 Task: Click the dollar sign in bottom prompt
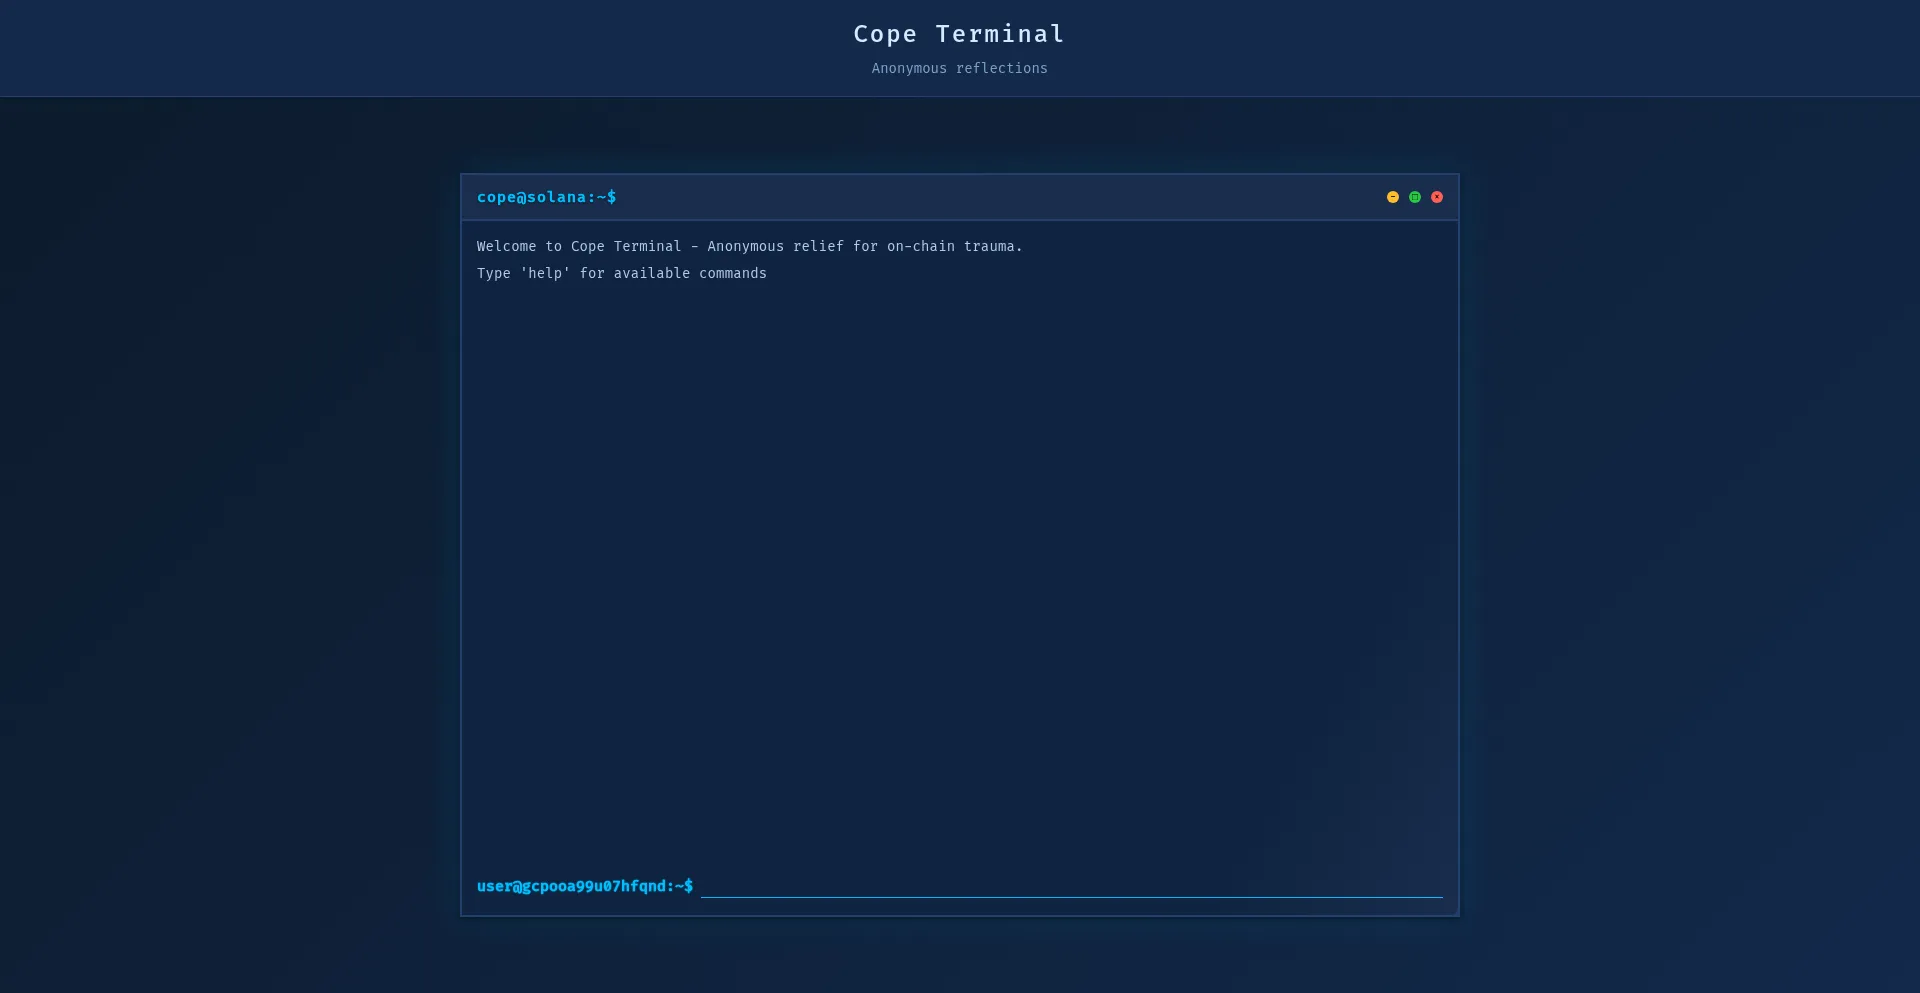coord(688,886)
